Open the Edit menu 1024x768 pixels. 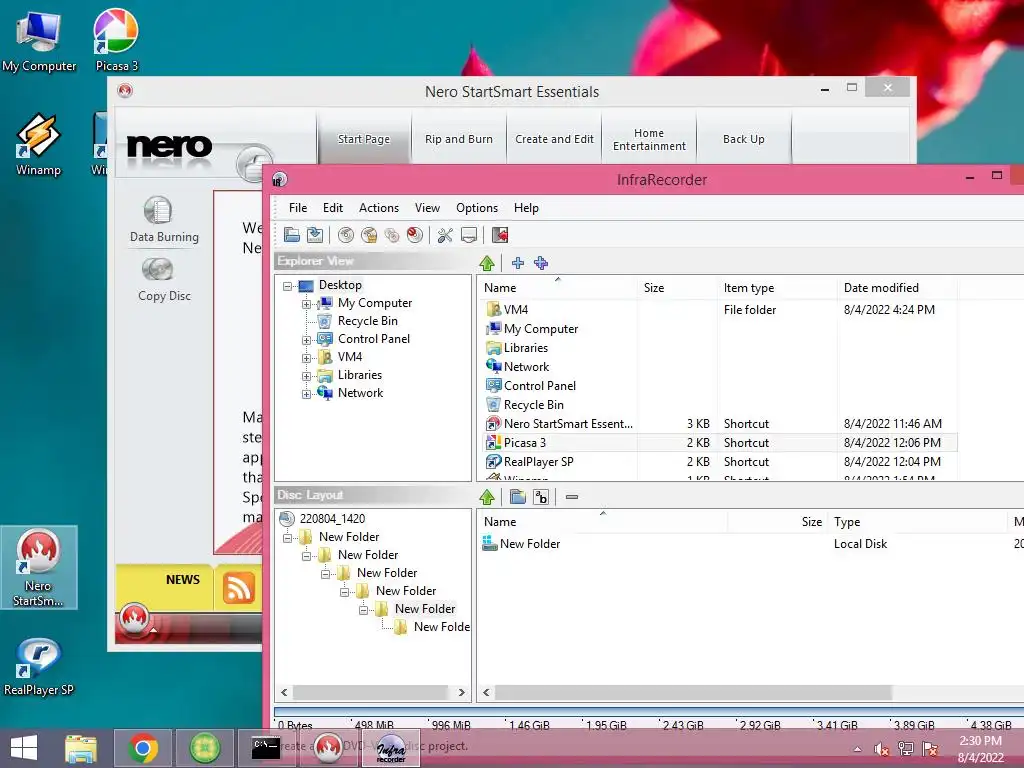point(332,208)
